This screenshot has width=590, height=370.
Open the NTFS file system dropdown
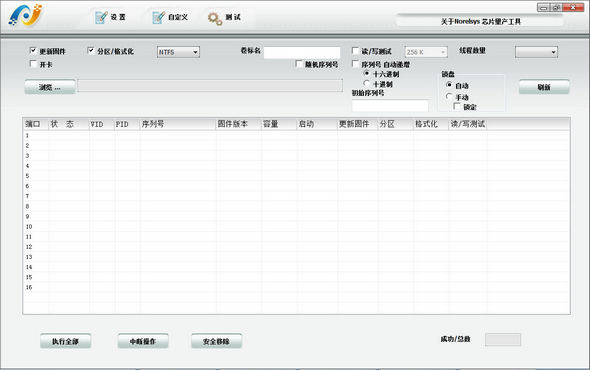[178, 52]
